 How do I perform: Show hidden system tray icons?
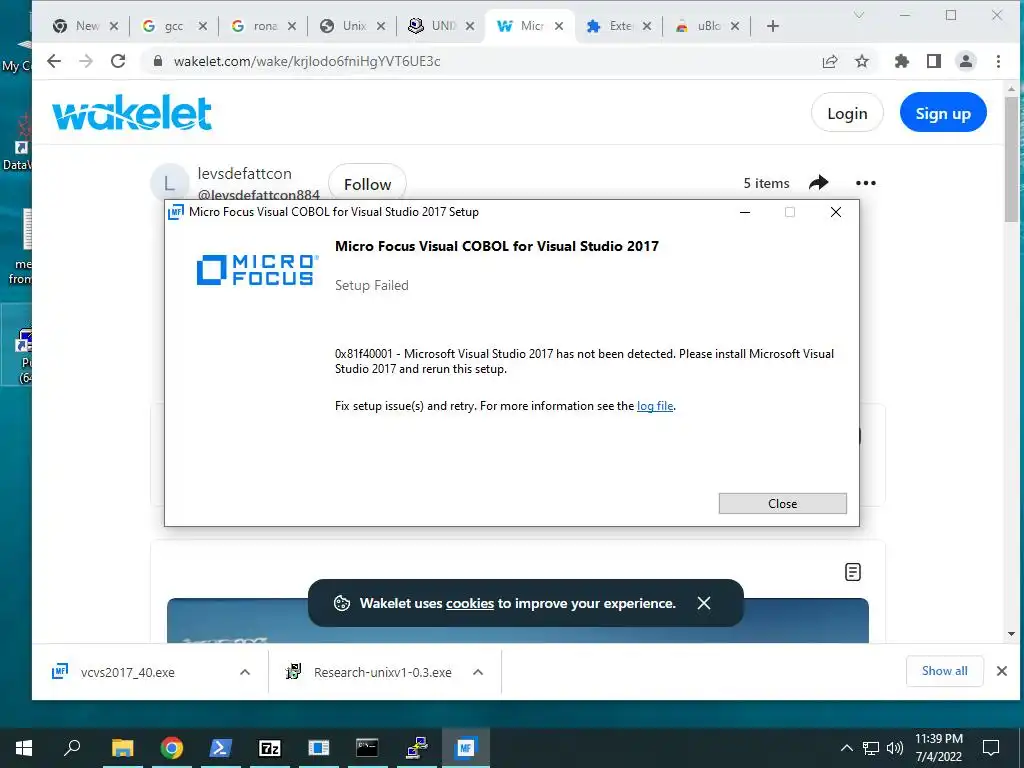(846, 748)
